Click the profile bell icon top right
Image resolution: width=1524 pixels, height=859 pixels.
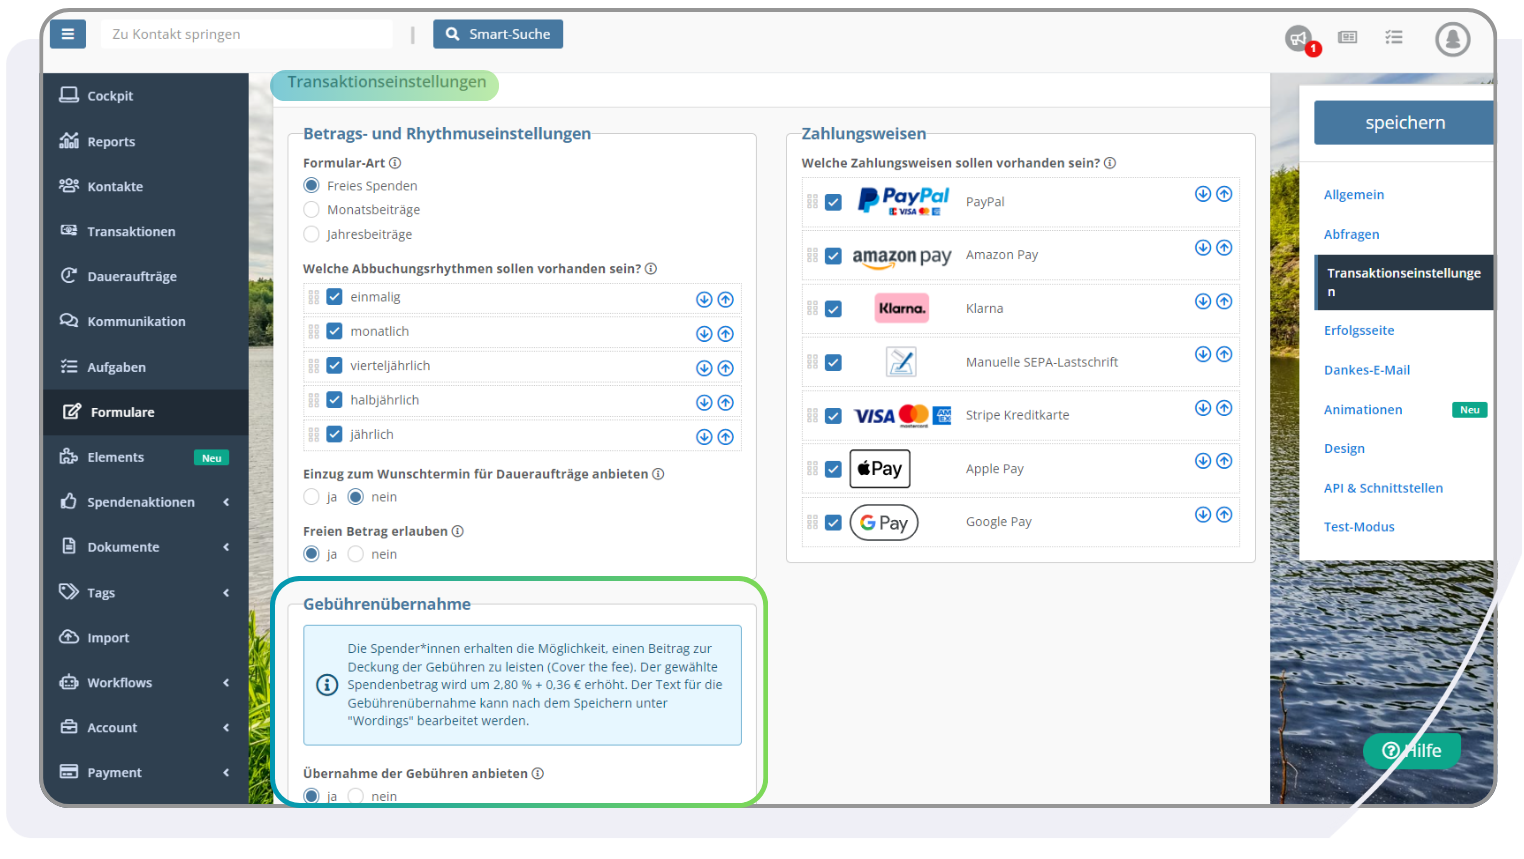[1452, 38]
